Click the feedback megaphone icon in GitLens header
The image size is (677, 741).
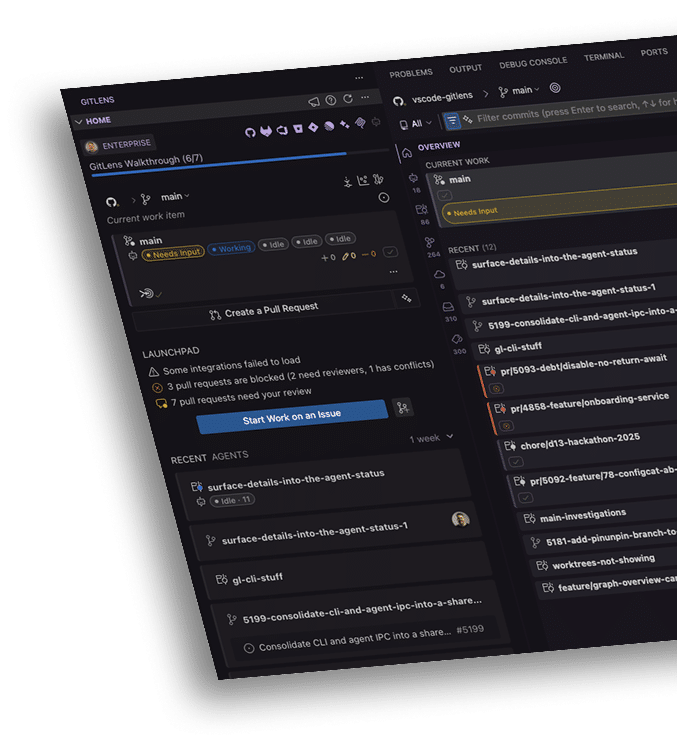[x=314, y=102]
